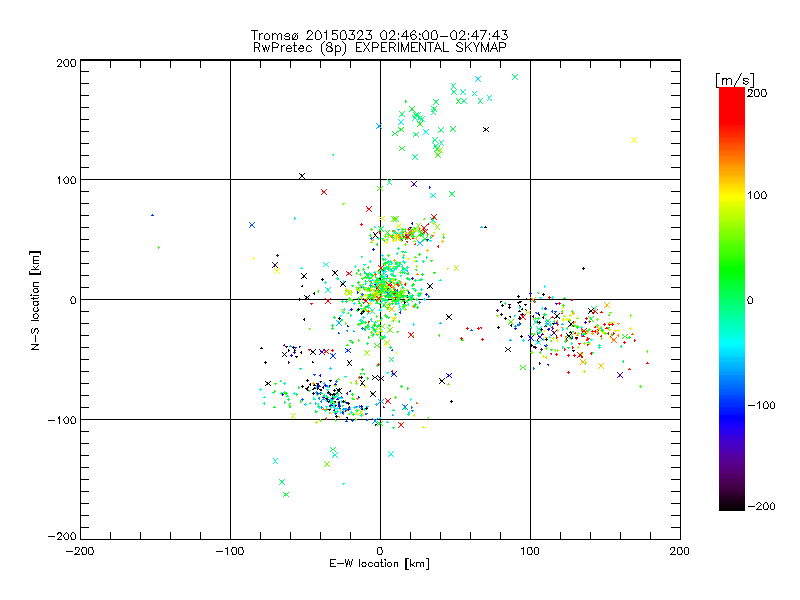Select the "N-S location [km]" axis label
Image resolution: width=800 pixels, height=600 pixels.
(35, 300)
